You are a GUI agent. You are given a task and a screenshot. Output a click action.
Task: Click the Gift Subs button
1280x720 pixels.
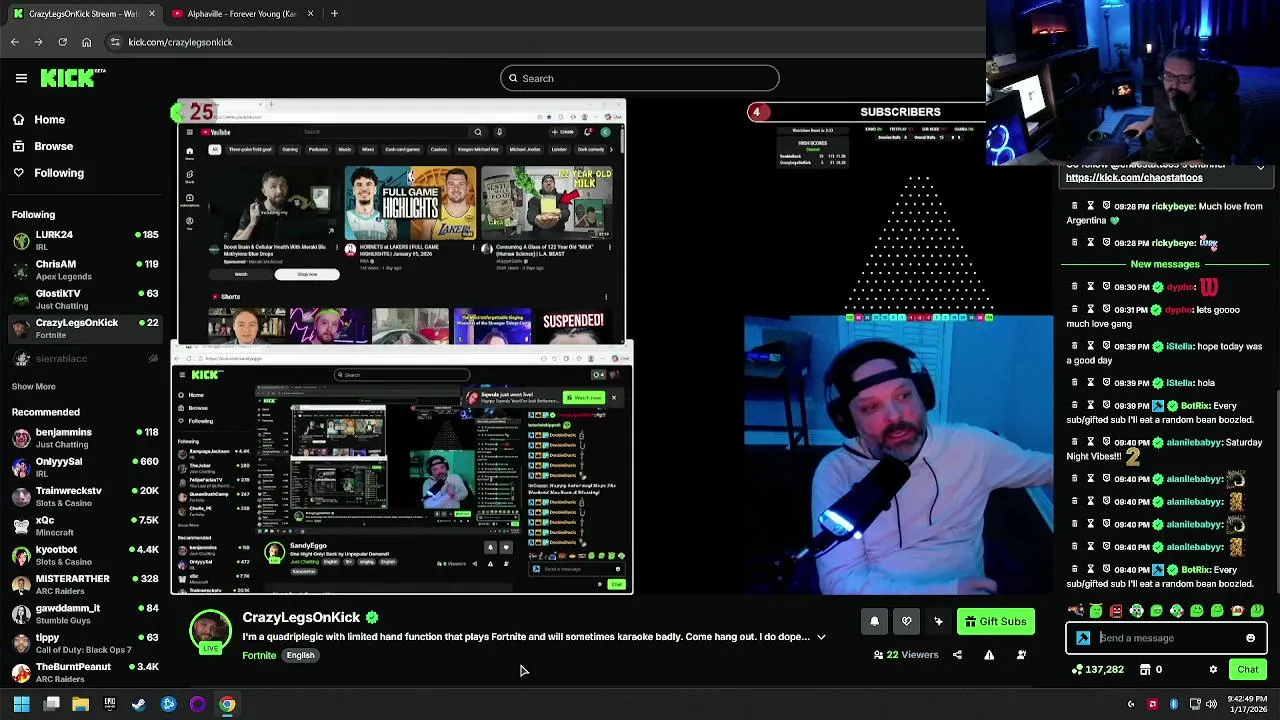click(996, 621)
